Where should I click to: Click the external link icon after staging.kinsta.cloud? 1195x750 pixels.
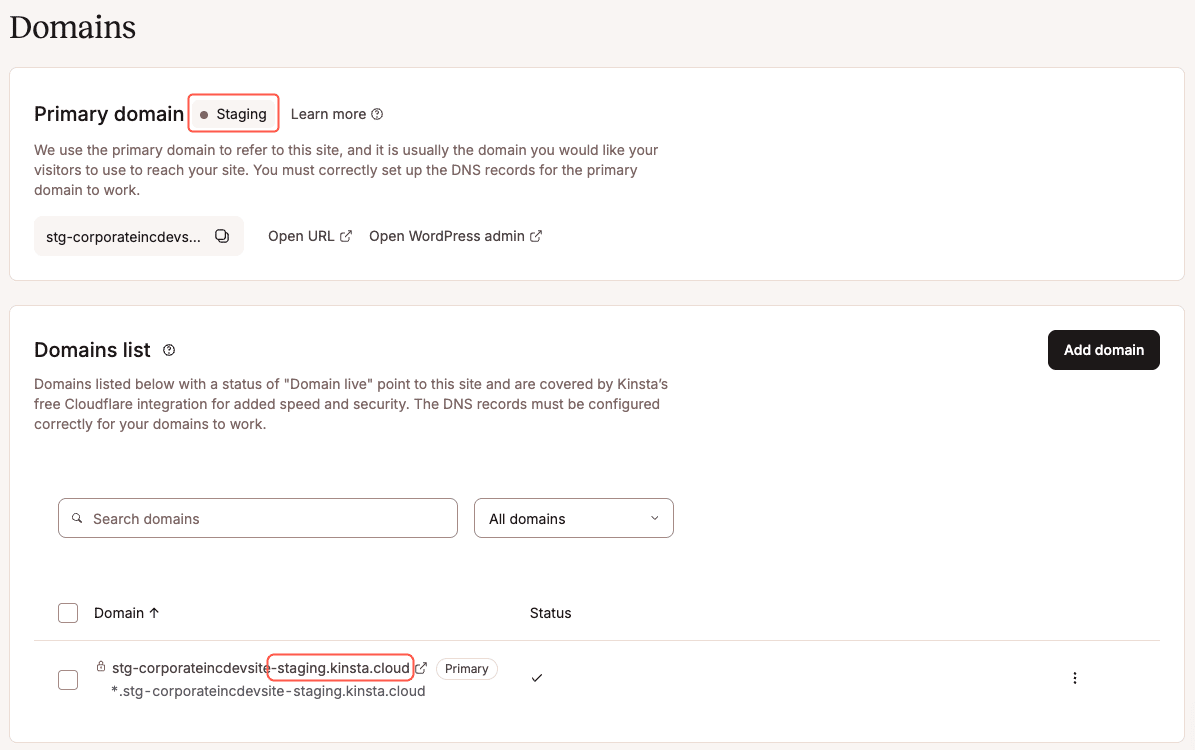pos(421,668)
